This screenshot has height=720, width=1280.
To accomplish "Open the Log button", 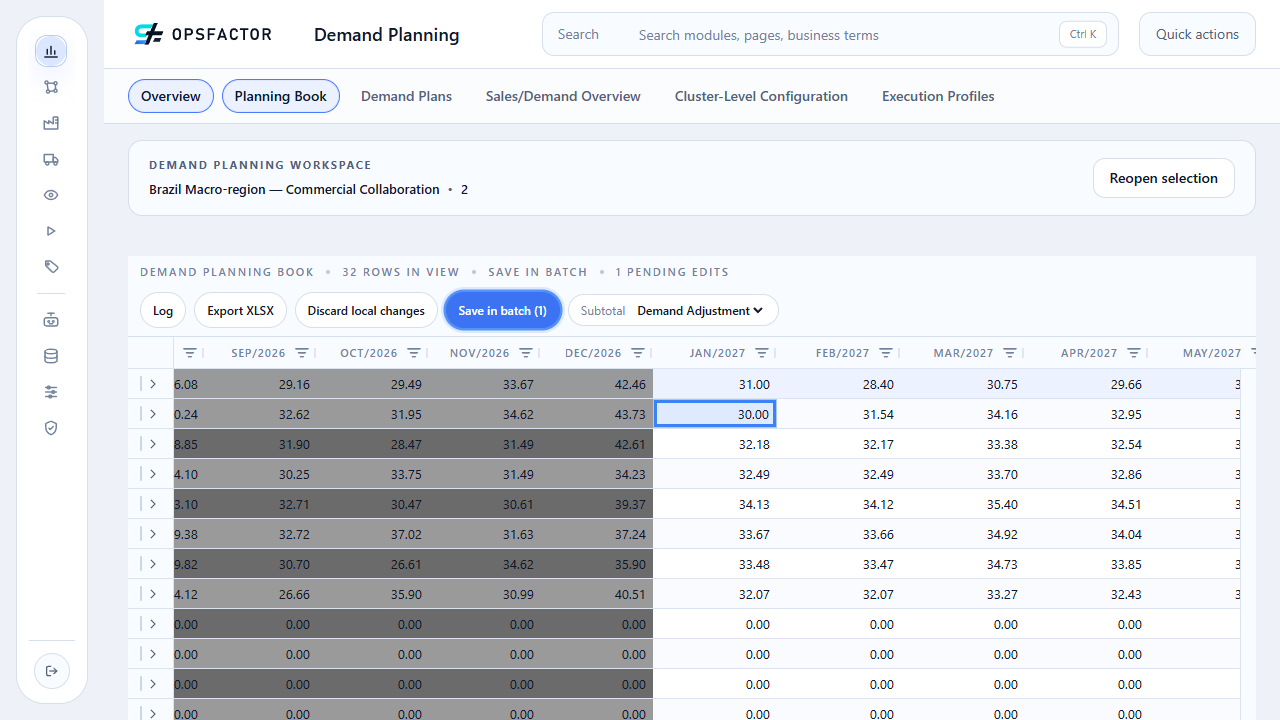I will pyautogui.click(x=163, y=311).
